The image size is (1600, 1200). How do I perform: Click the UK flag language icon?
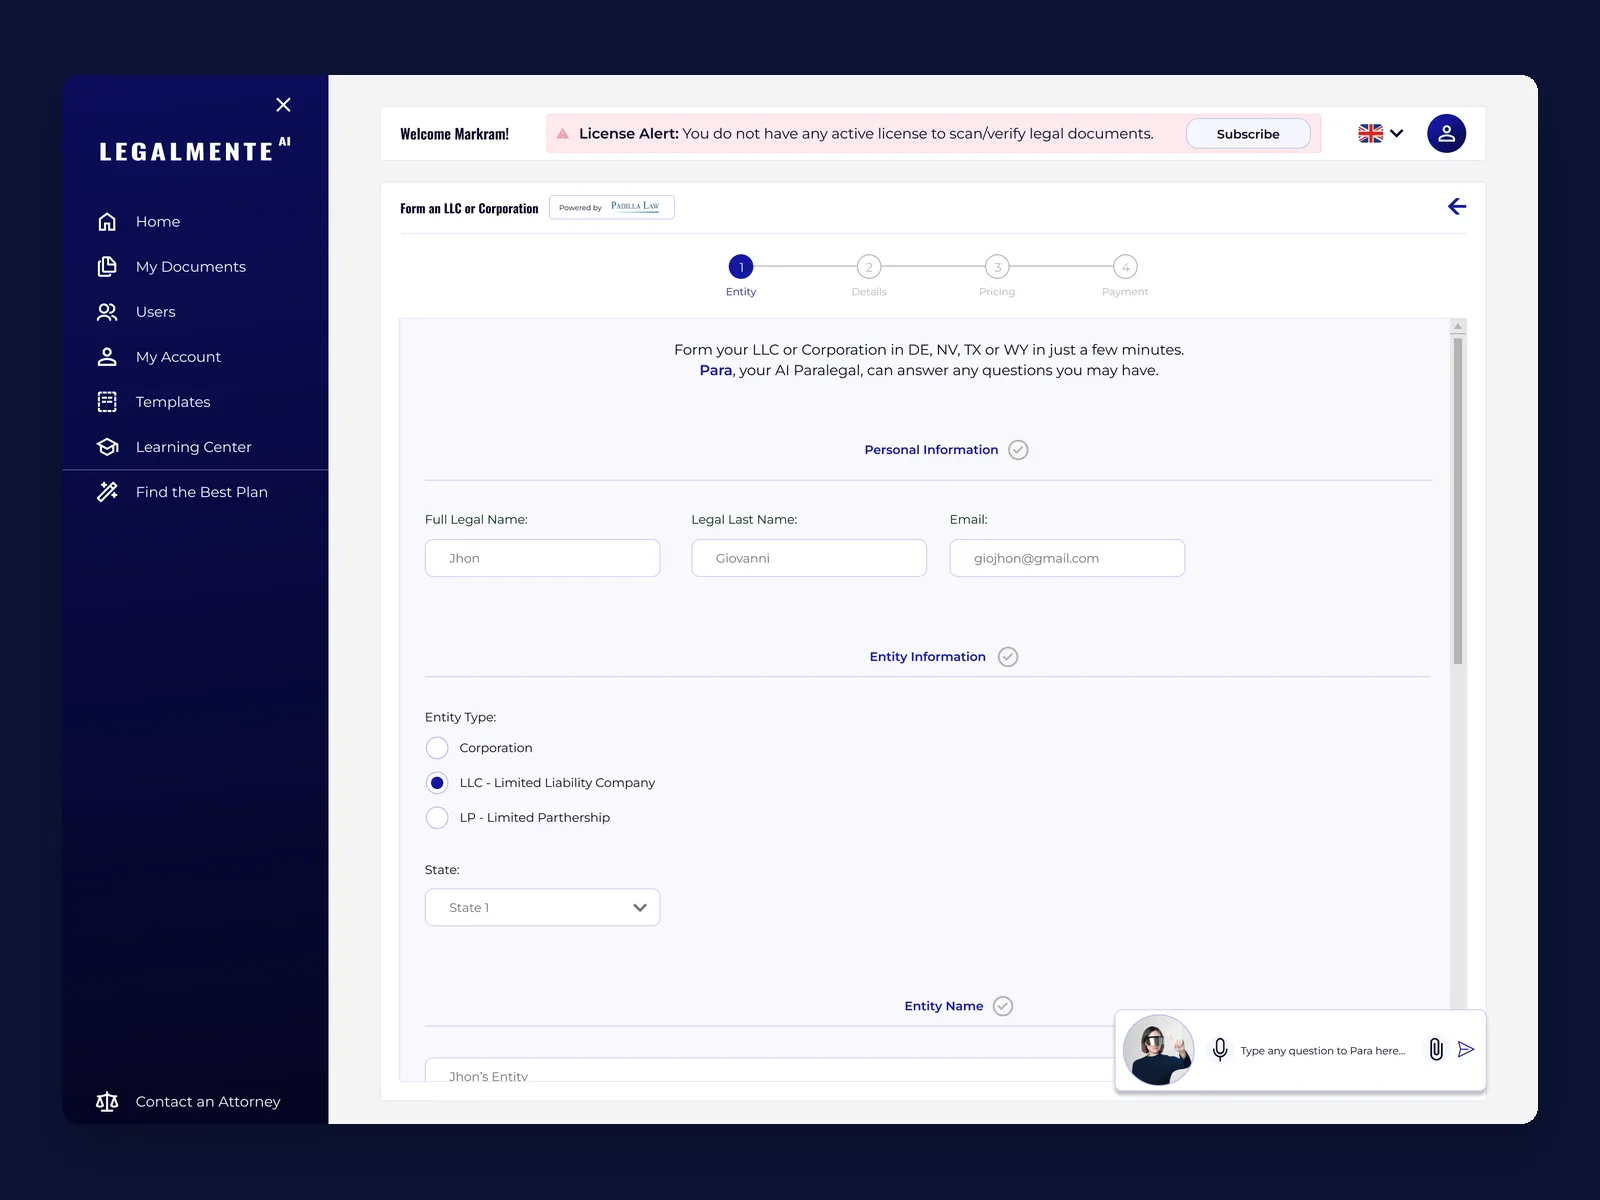pyautogui.click(x=1370, y=133)
